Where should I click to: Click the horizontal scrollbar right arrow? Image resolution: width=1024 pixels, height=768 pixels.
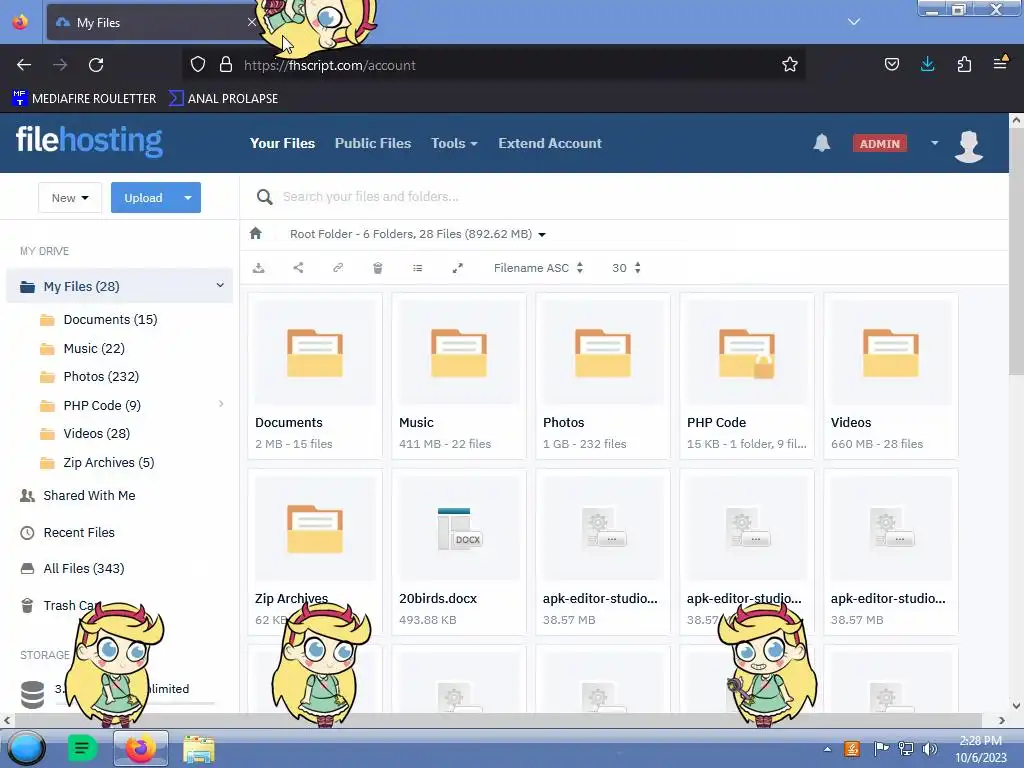click(1002, 720)
